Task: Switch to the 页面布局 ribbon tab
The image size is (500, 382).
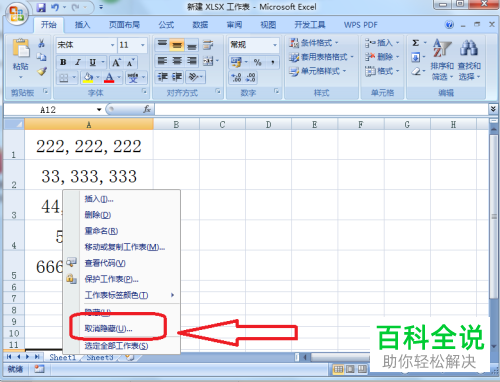Action: 124,25
